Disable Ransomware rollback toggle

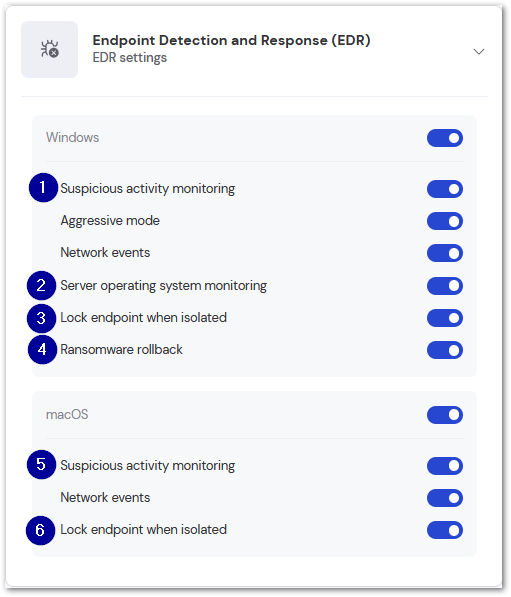pyautogui.click(x=445, y=350)
